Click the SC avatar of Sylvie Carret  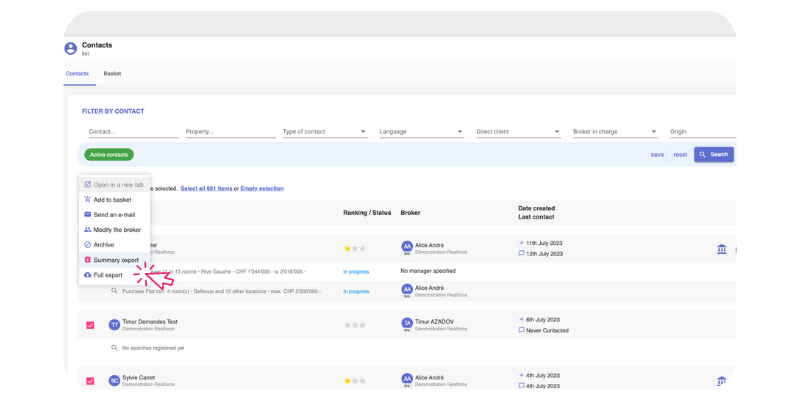(x=114, y=381)
